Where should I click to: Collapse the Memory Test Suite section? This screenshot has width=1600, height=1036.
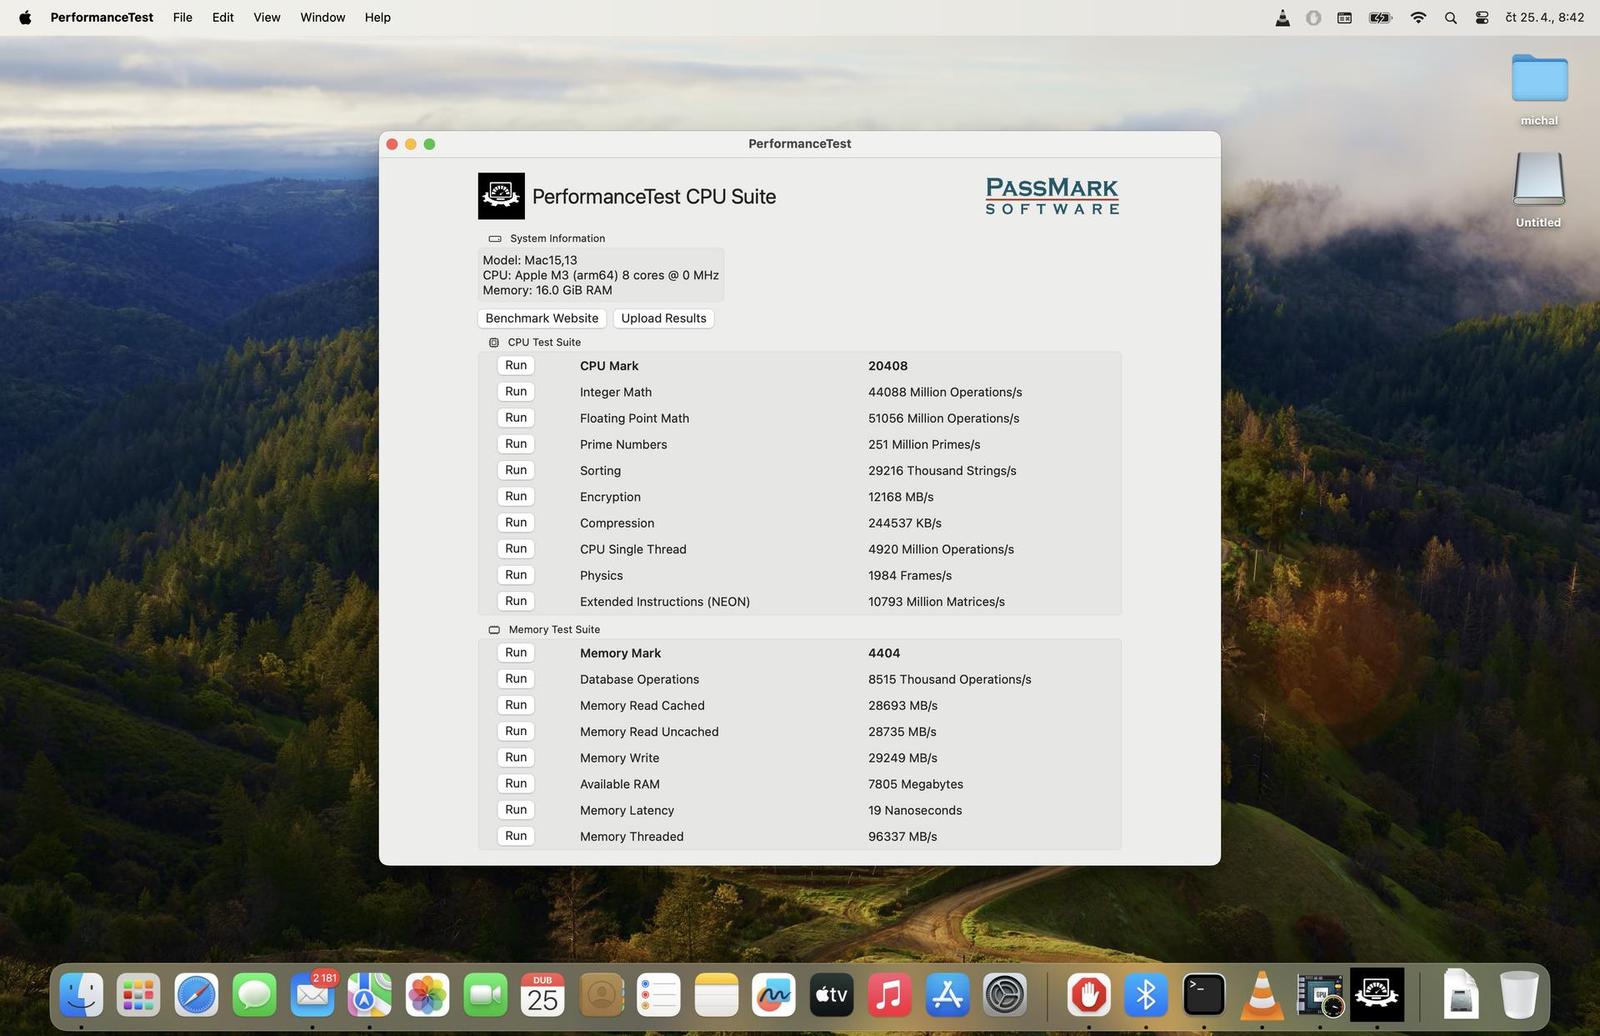(494, 629)
